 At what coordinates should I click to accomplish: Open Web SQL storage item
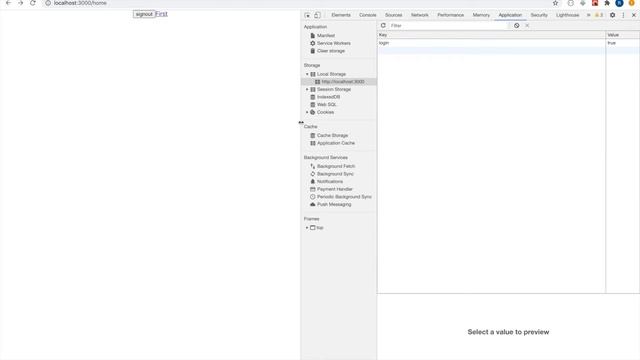coord(327,105)
